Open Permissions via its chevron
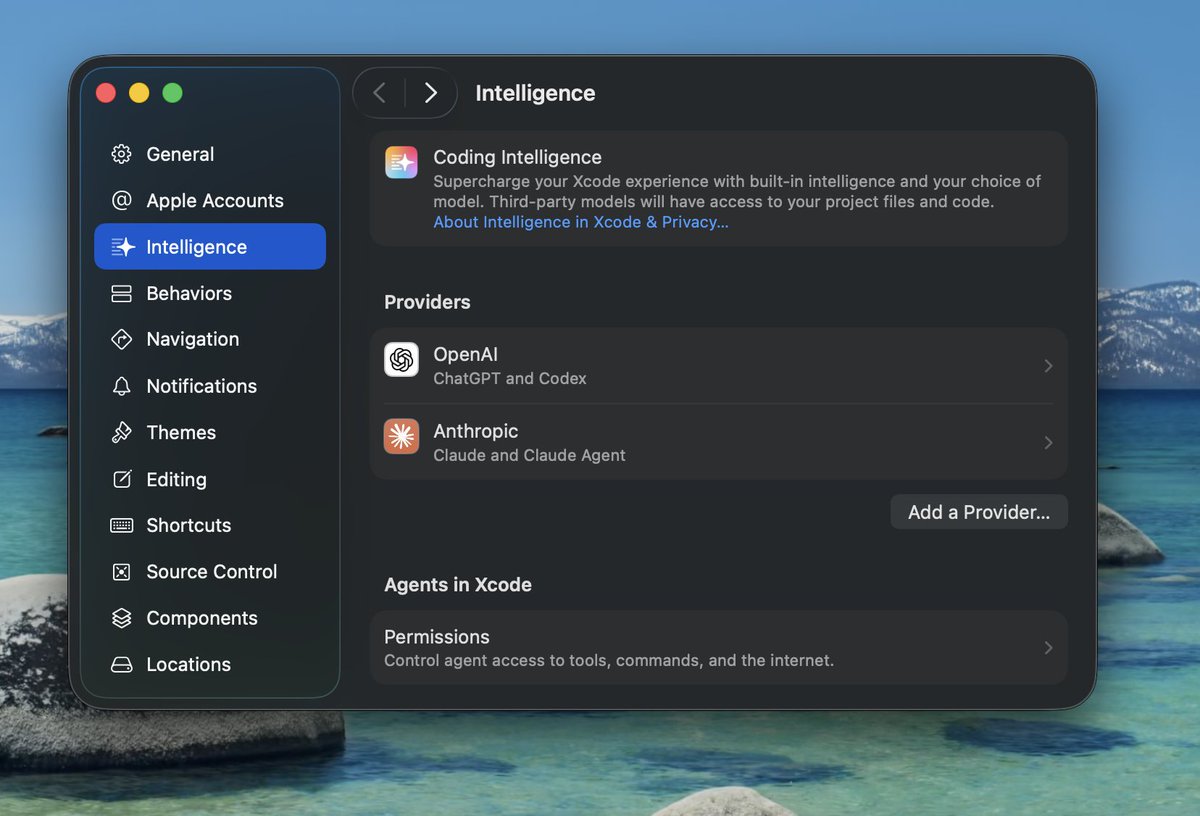 point(1048,648)
